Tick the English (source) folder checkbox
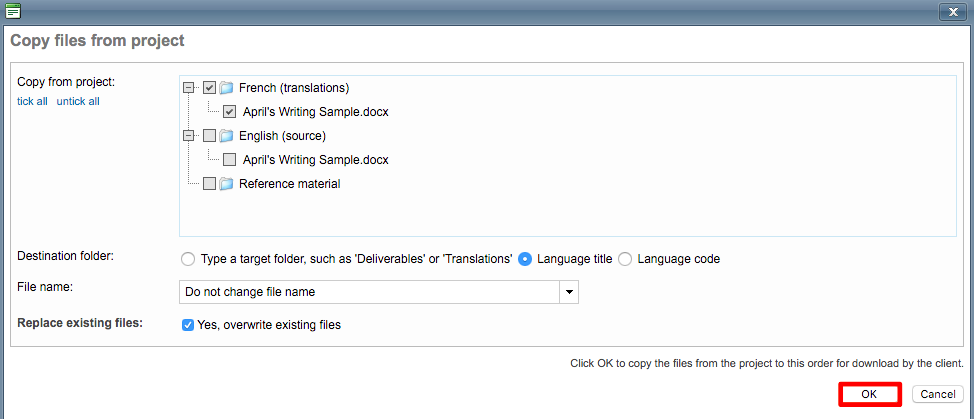974x419 pixels. (209, 136)
